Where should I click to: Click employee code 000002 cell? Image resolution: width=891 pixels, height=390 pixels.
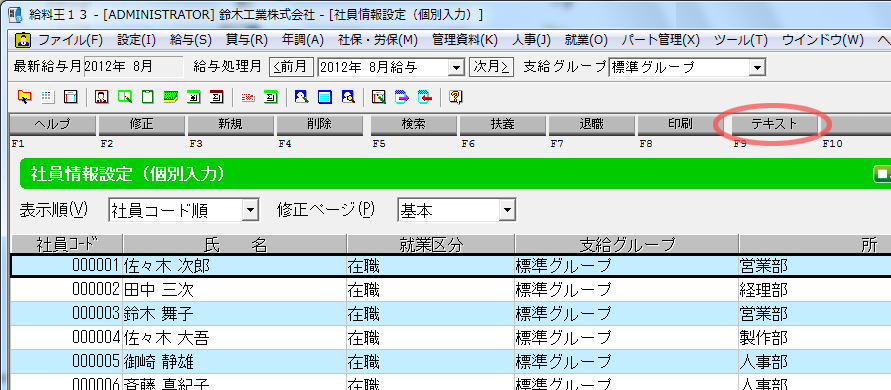pyautogui.click(x=67, y=290)
